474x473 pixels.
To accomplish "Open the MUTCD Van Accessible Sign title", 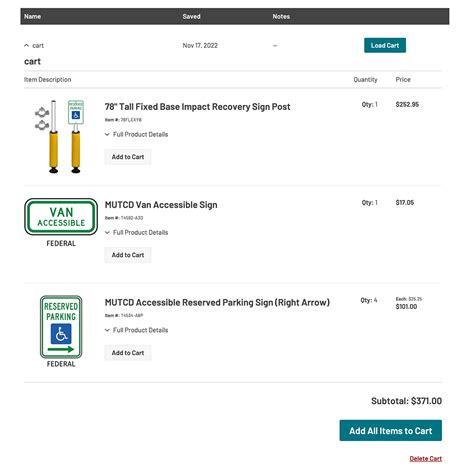I will (x=161, y=205).
